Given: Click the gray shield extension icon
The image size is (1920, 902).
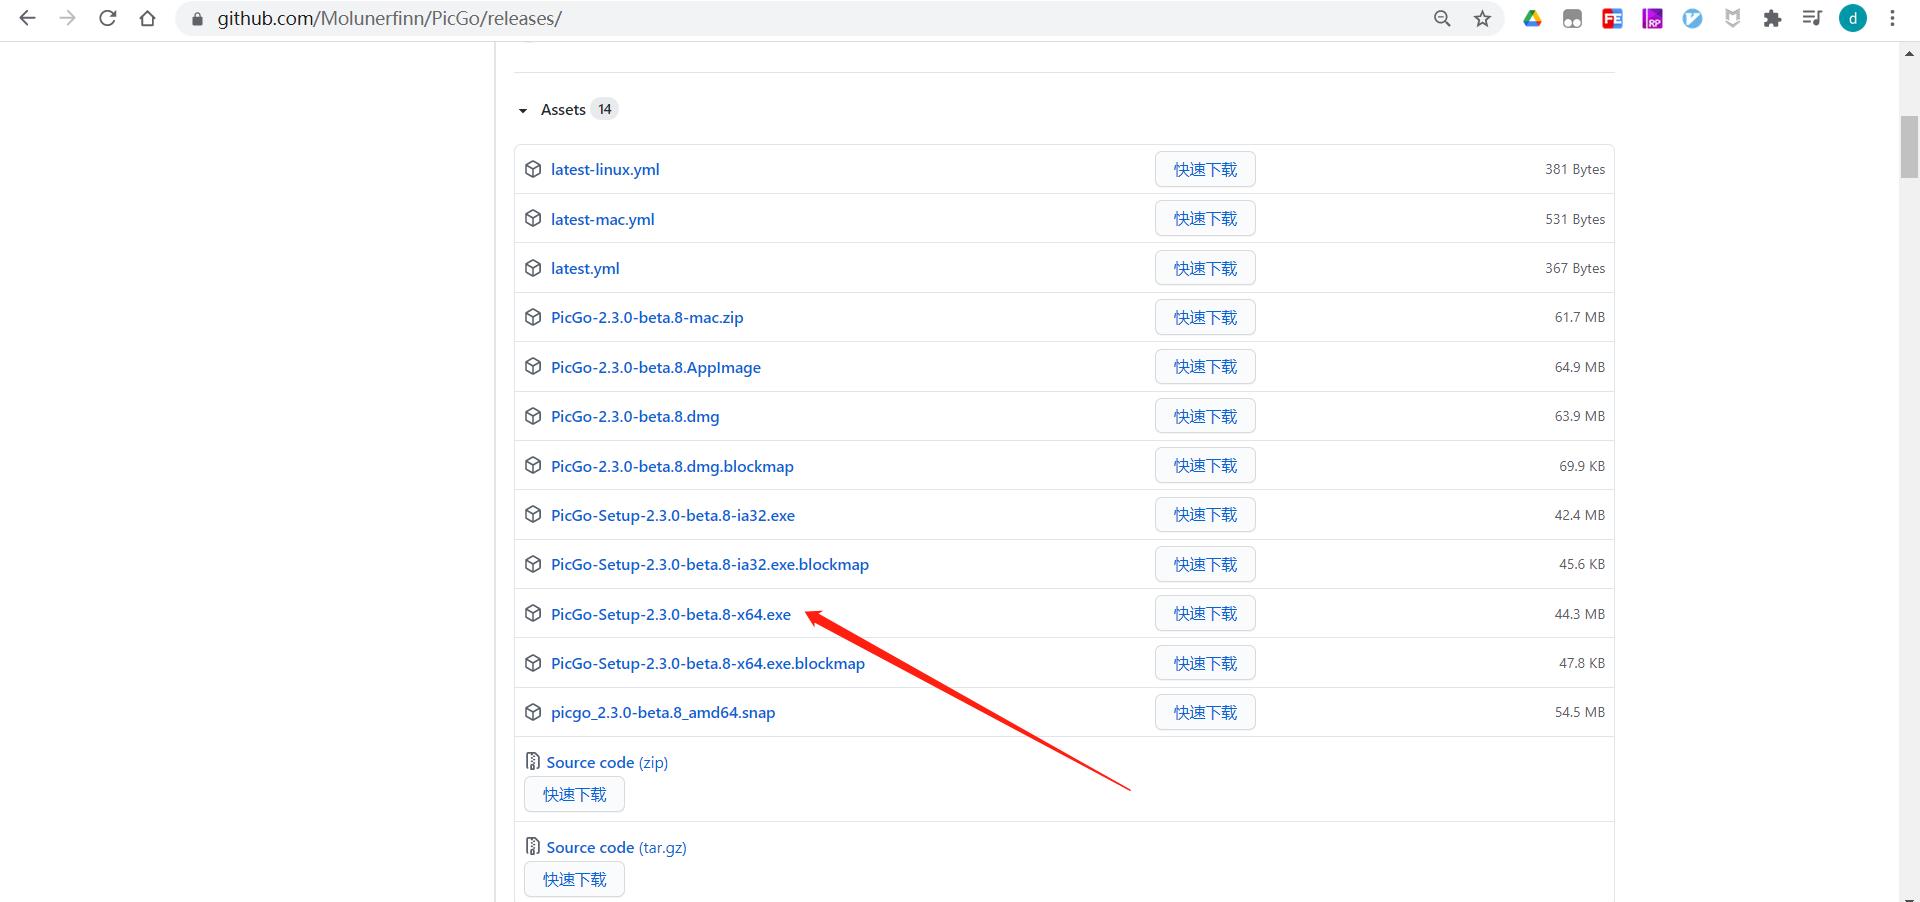Looking at the screenshot, I should [x=1732, y=18].
